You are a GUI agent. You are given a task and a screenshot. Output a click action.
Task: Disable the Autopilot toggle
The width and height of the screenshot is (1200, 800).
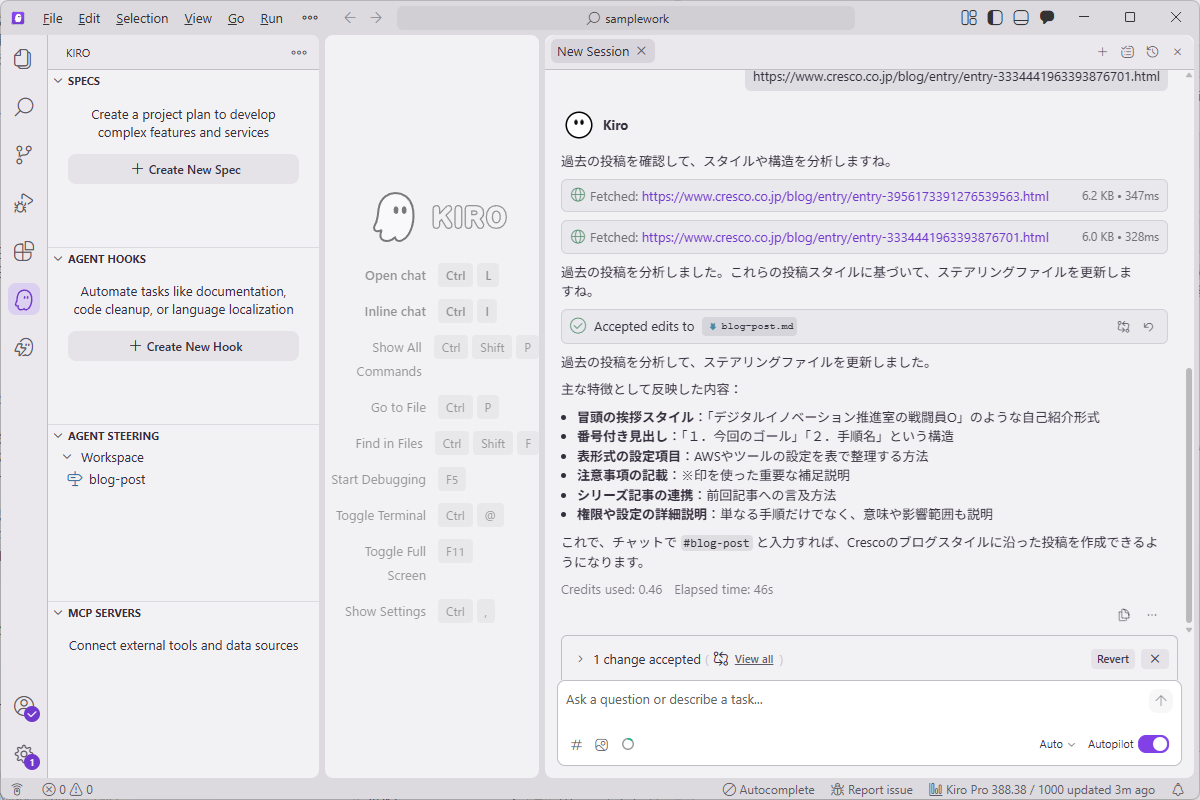click(1153, 744)
